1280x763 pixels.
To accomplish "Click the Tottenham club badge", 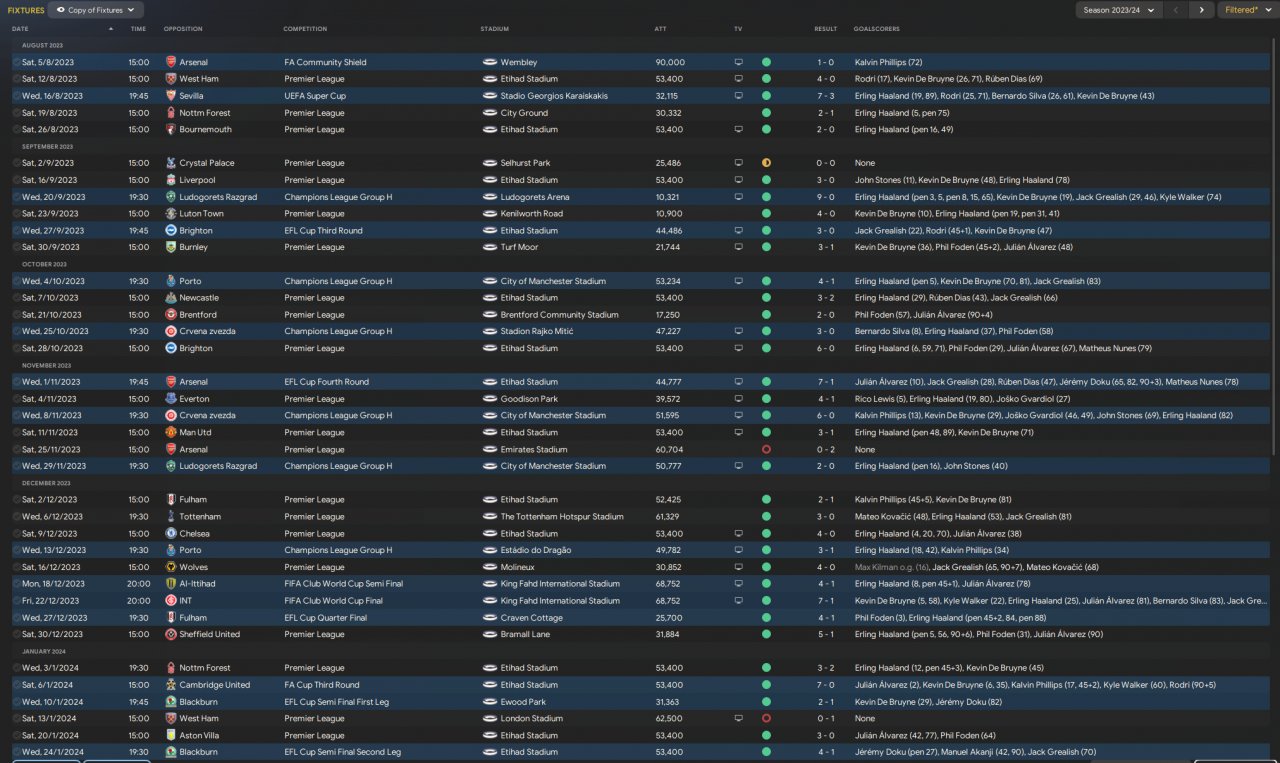I will point(171,517).
